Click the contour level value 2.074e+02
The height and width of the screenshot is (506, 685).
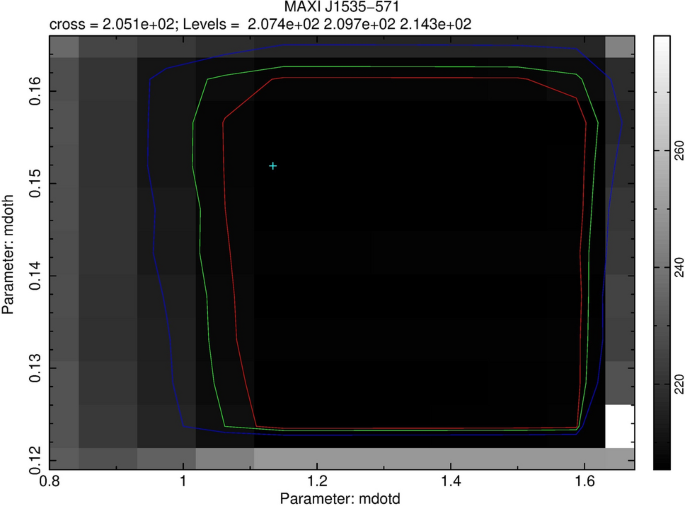284,24
